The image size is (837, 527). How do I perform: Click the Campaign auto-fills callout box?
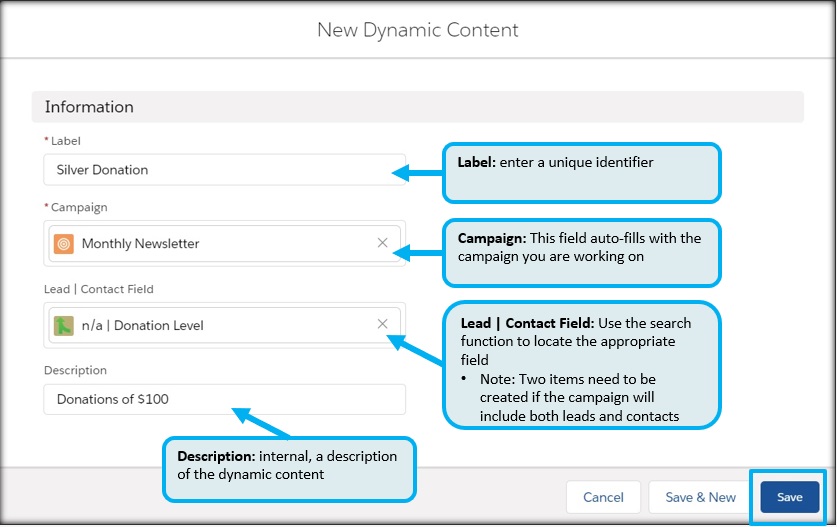581,252
